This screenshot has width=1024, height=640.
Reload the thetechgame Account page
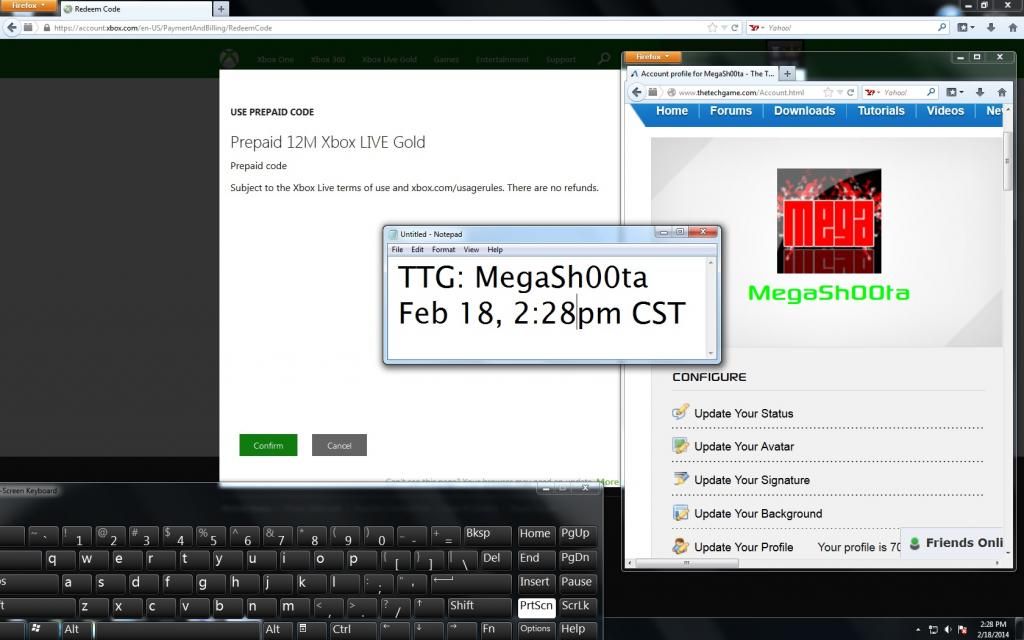click(x=853, y=92)
